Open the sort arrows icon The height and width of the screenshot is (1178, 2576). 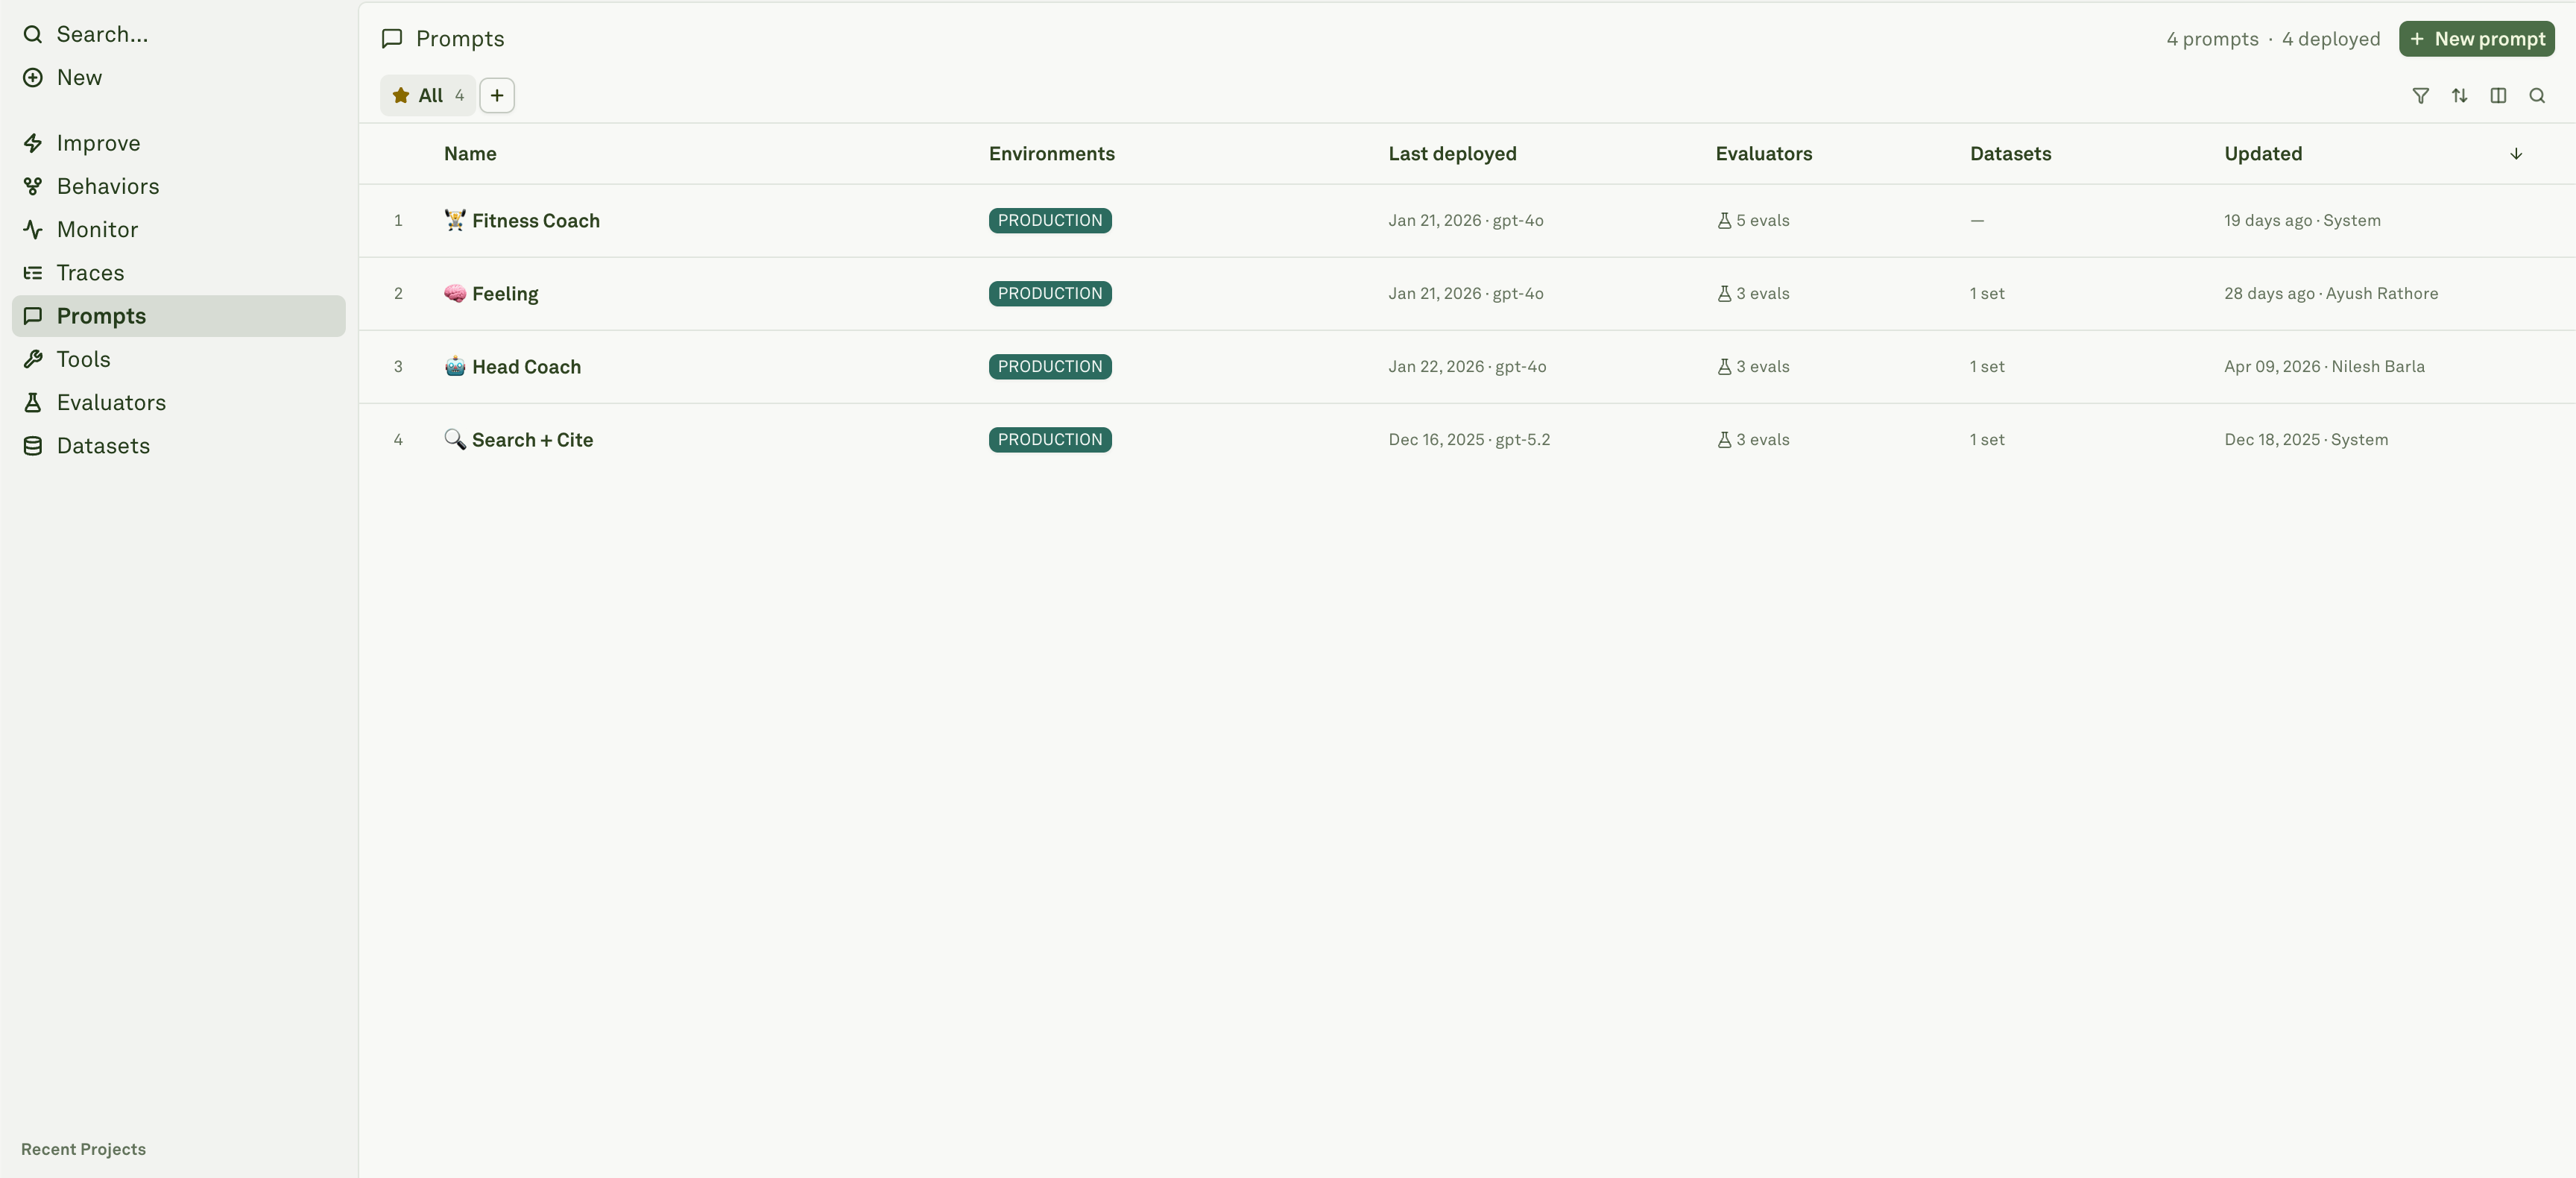2460,96
